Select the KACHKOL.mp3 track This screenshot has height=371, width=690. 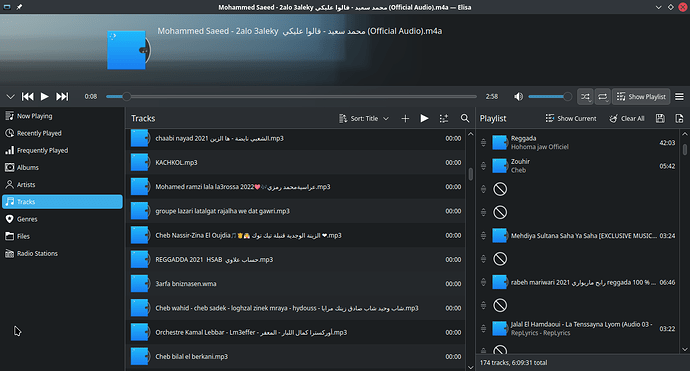coord(296,162)
